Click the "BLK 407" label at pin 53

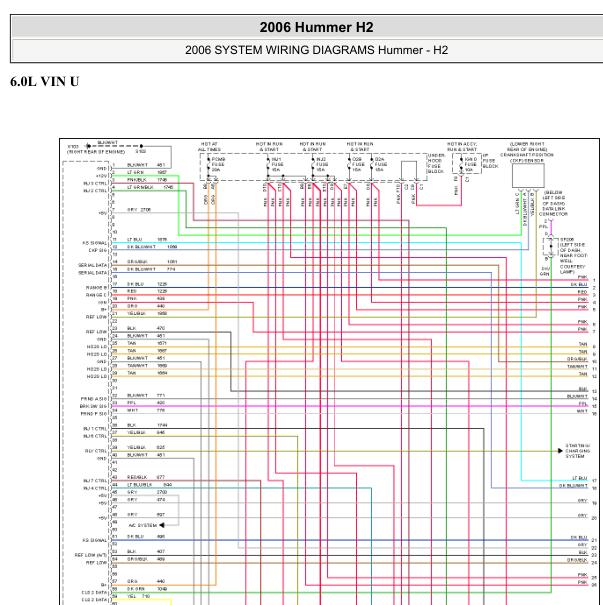[x=146, y=552]
